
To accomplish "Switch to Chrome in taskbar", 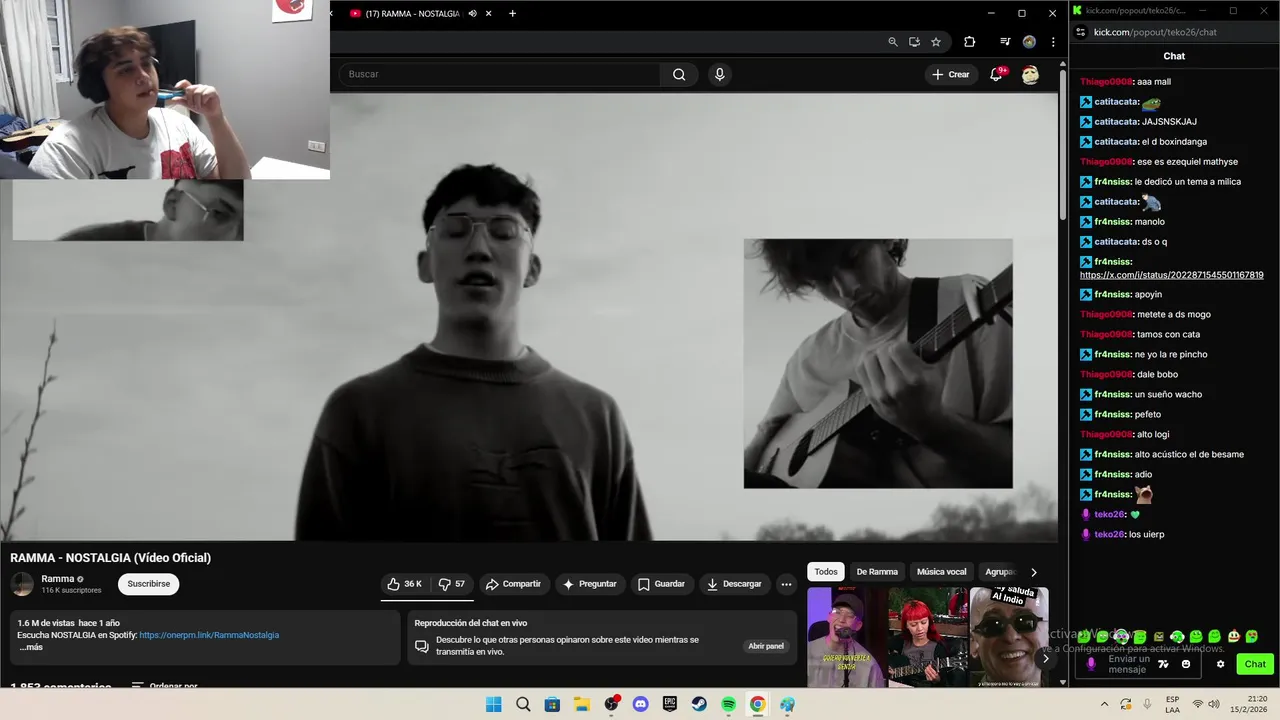I will [x=758, y=704].
